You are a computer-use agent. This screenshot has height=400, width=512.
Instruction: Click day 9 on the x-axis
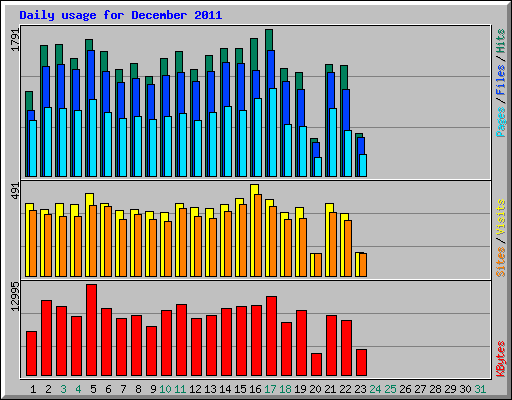(x=153, y=389)
